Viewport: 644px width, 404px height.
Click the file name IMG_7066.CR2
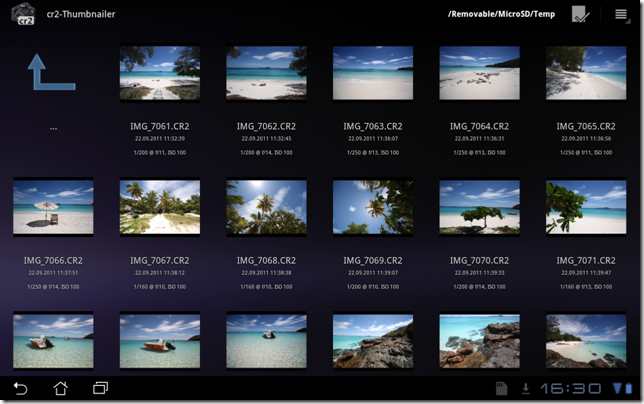[53, 261]
